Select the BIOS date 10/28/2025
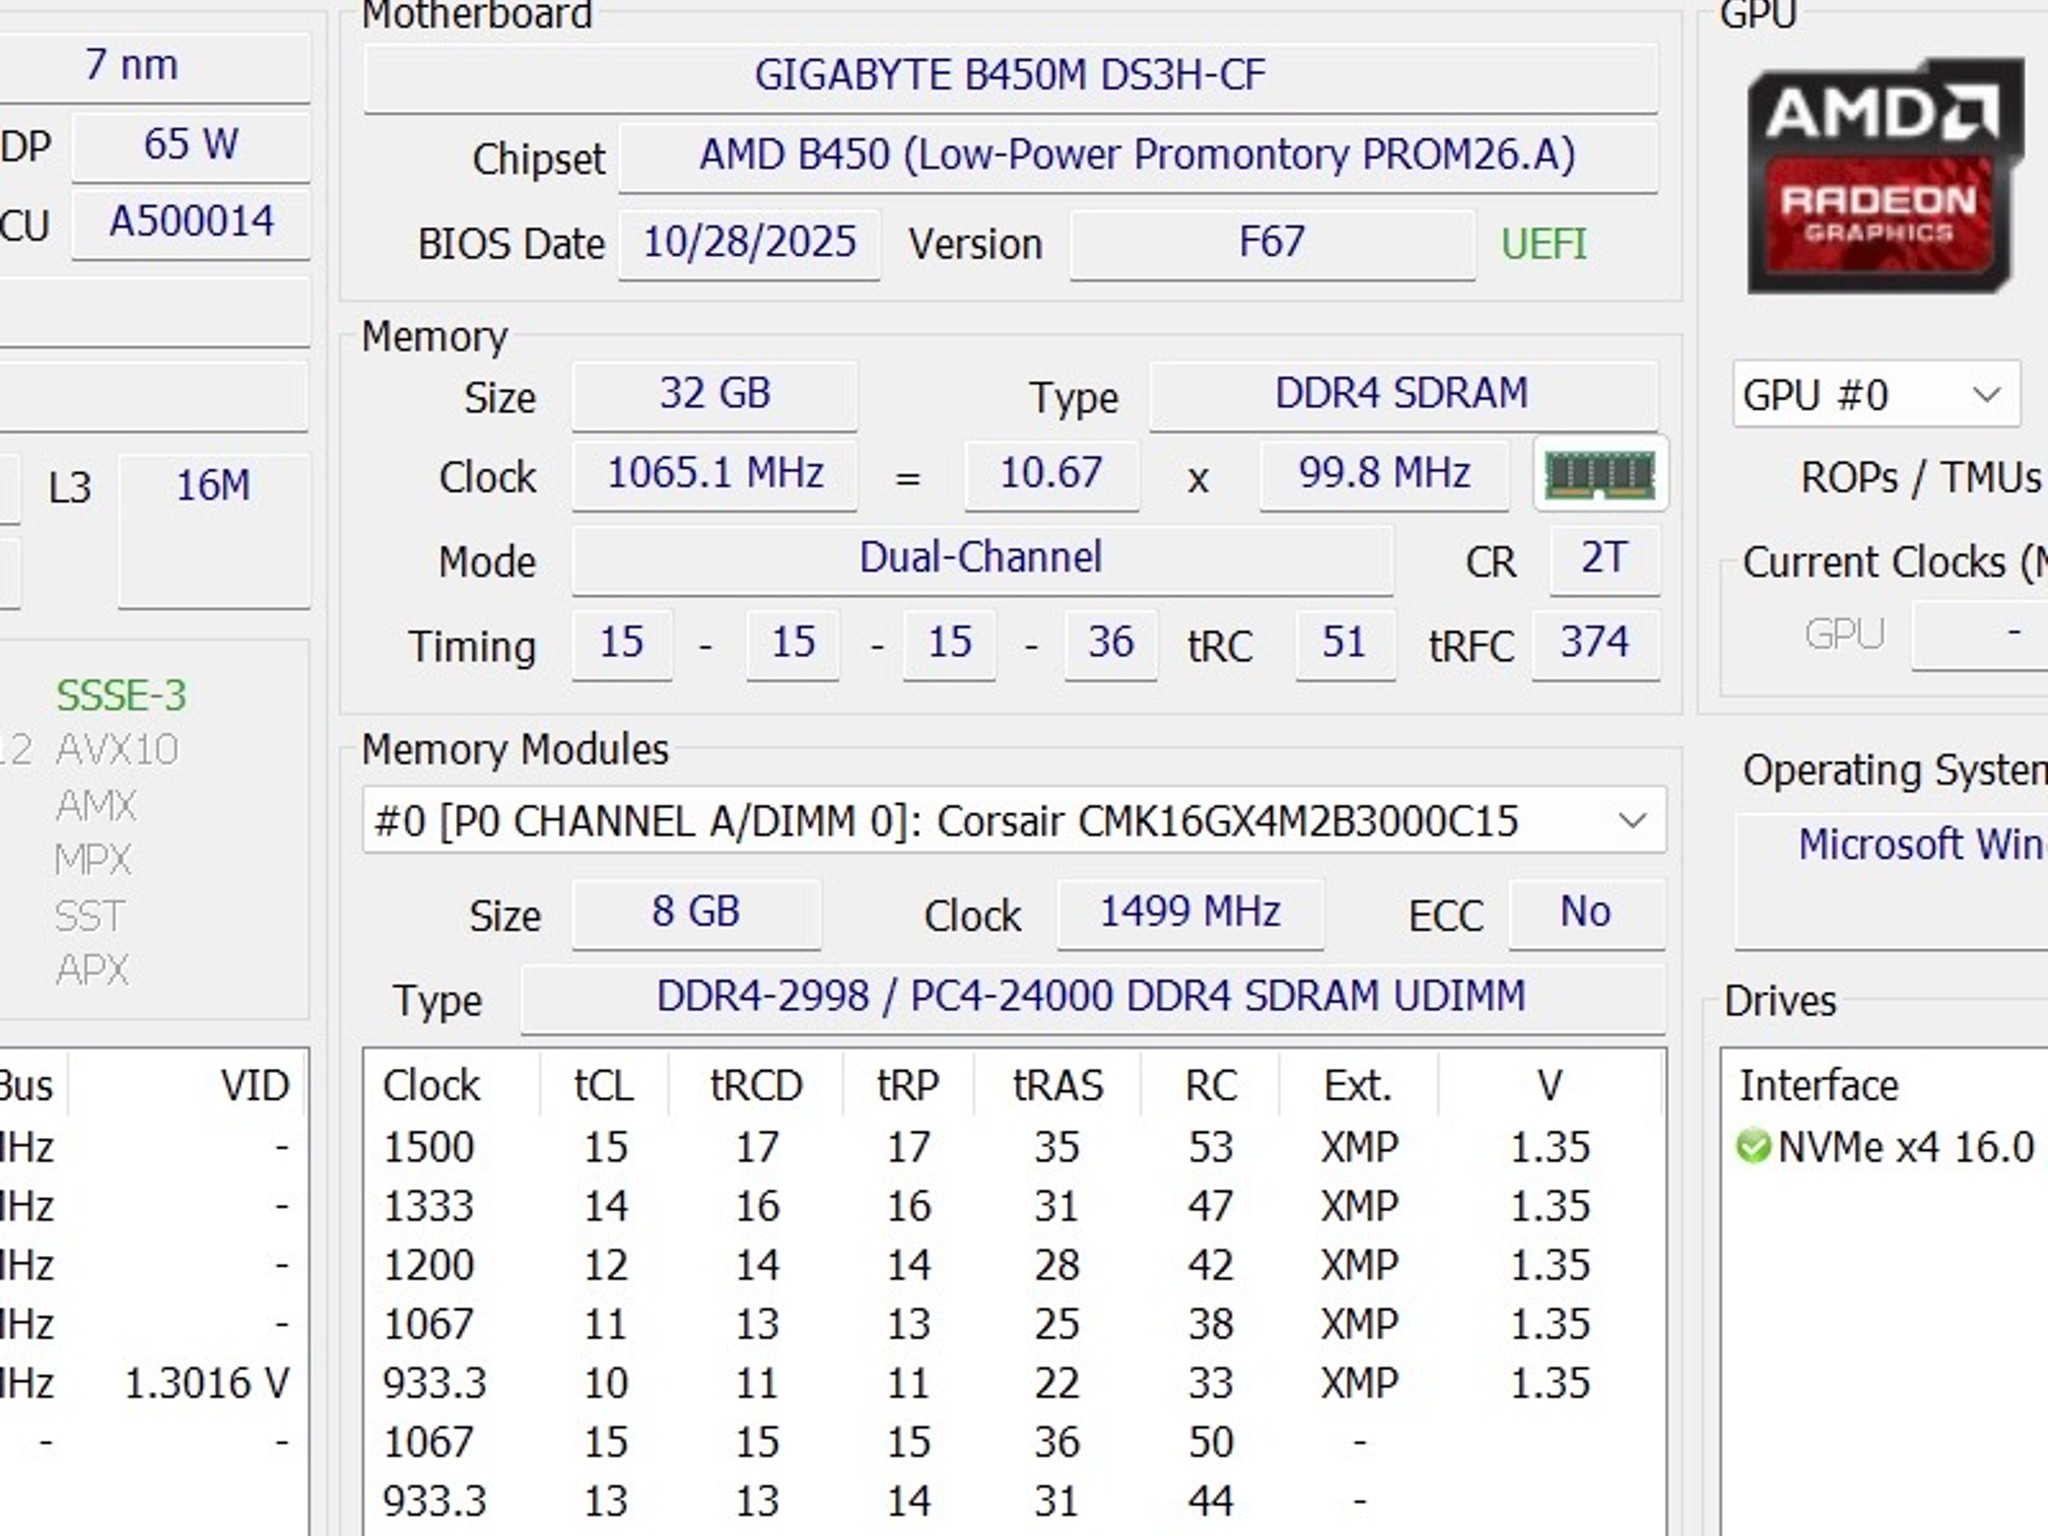 pyautogui.click(x=750, y=243)
